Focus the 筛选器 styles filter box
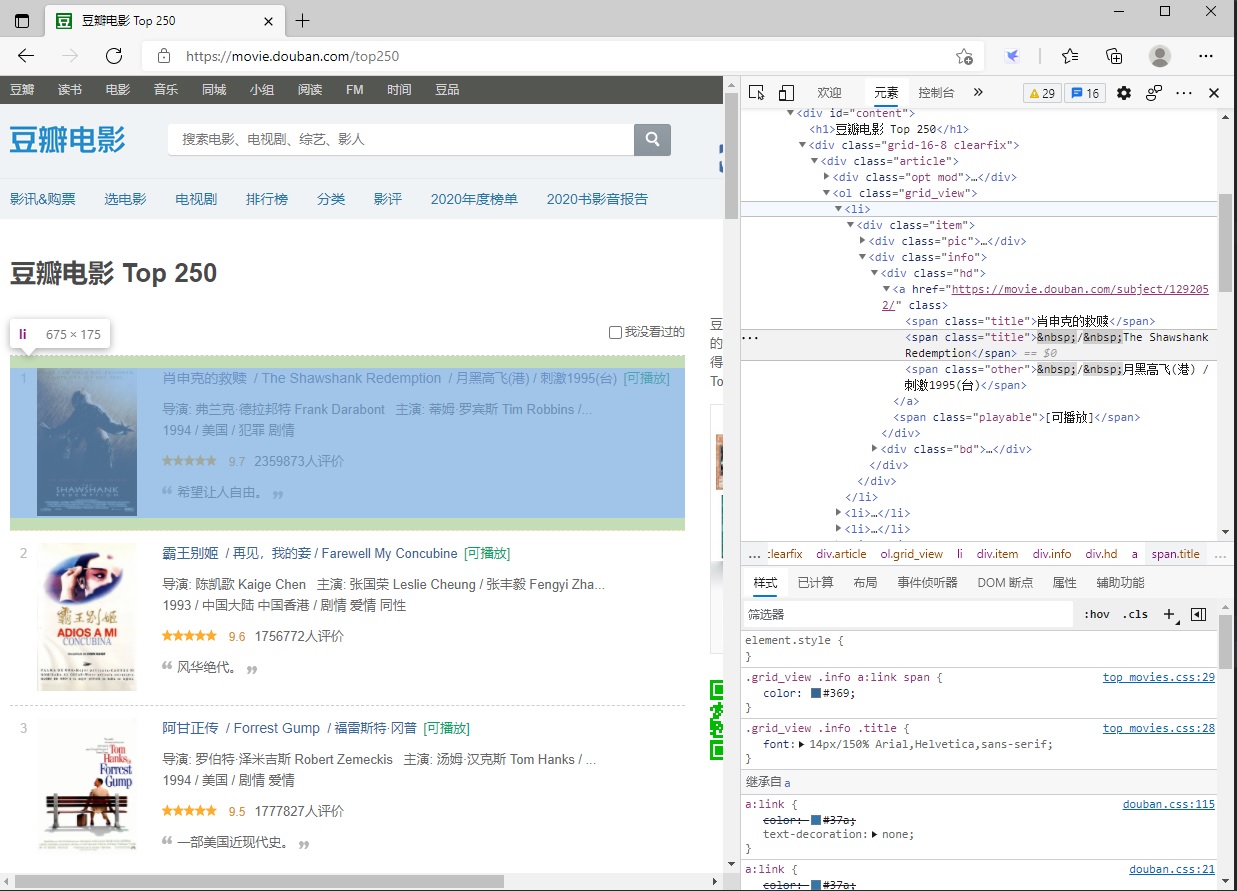This screenshot has width=1237, height=891. 908,614
